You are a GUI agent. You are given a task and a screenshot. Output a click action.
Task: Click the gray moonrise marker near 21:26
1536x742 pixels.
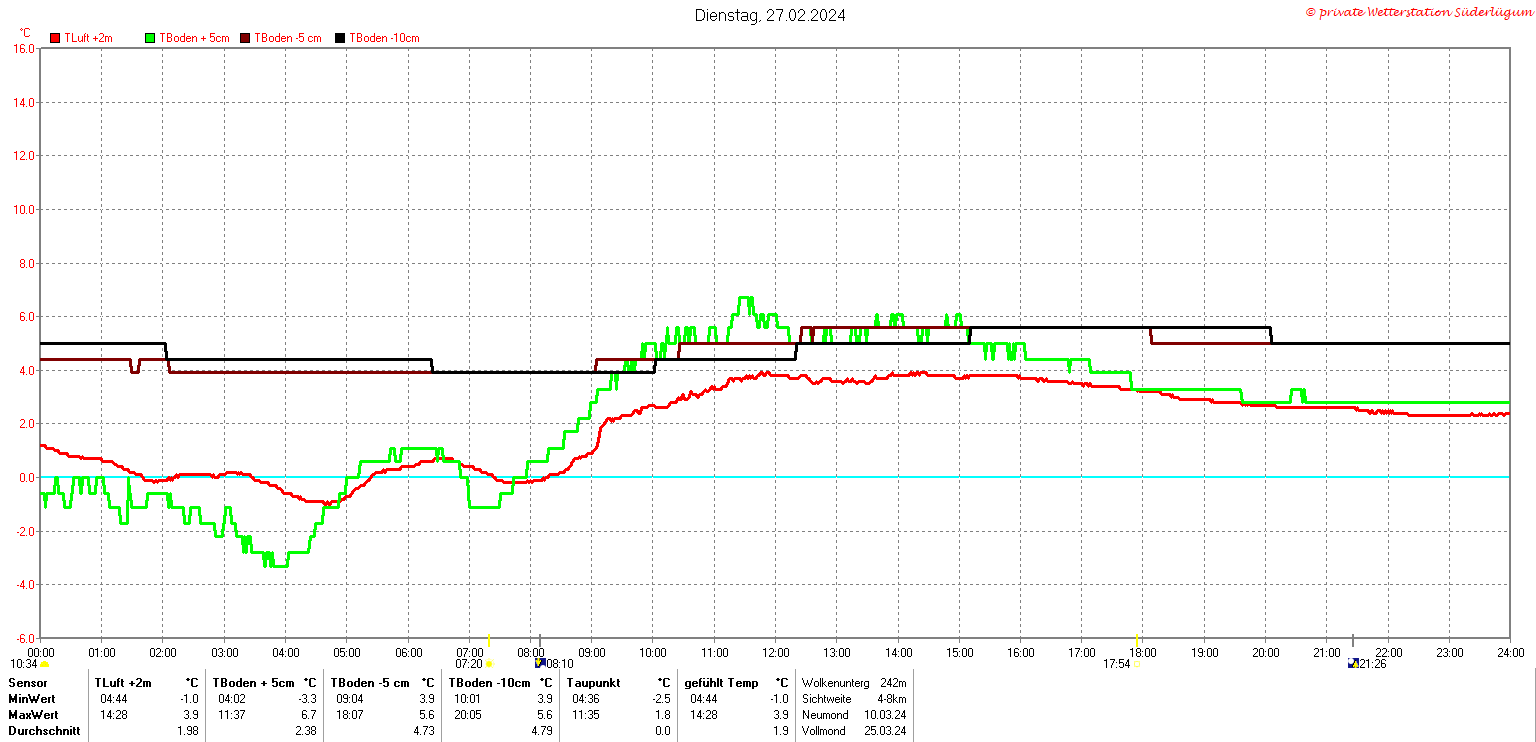click(1353, 640)
